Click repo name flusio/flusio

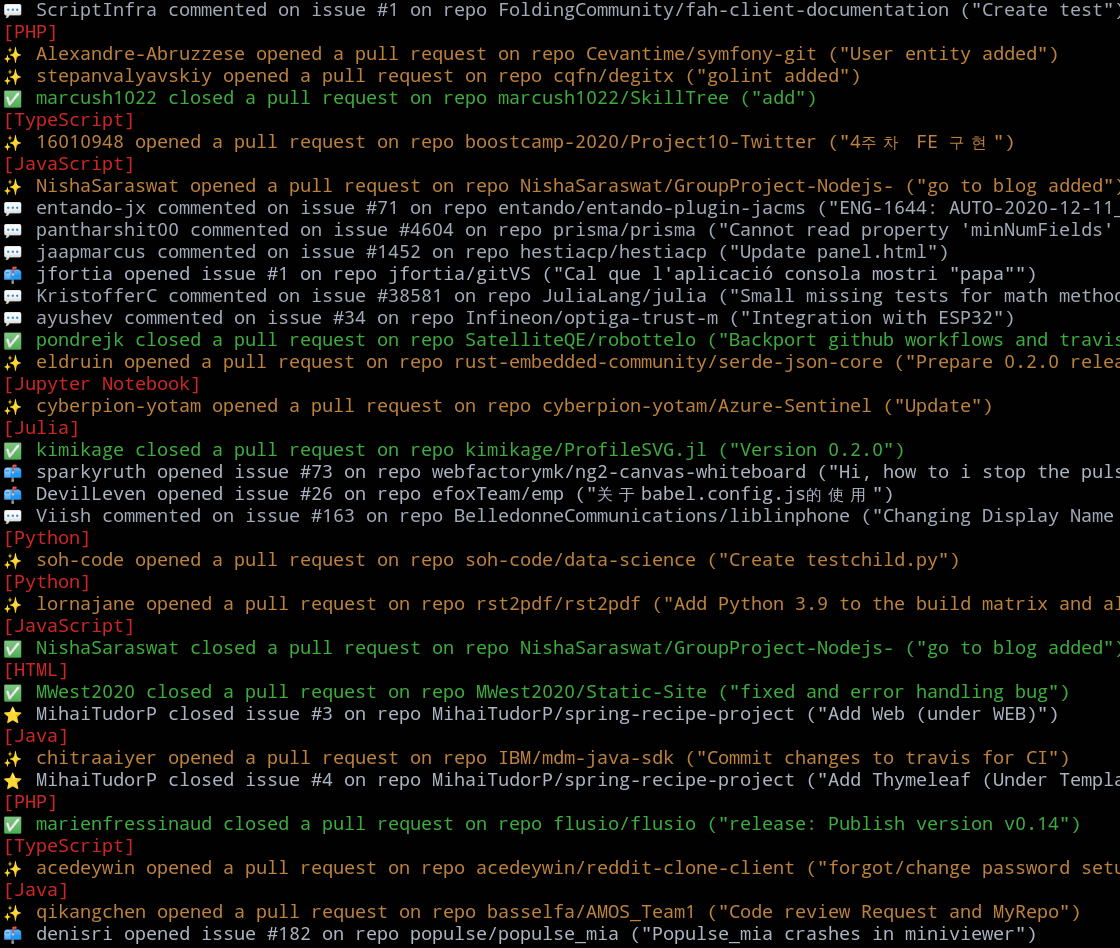624,824
